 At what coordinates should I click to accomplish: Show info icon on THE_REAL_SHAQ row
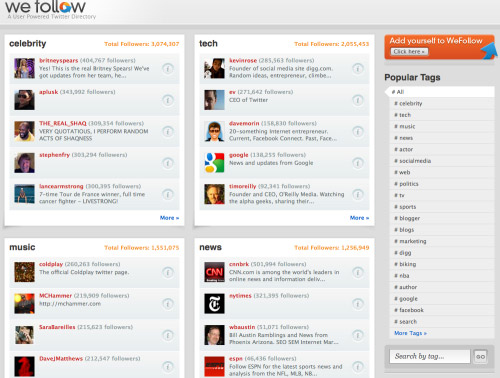(x=168, y=132)
